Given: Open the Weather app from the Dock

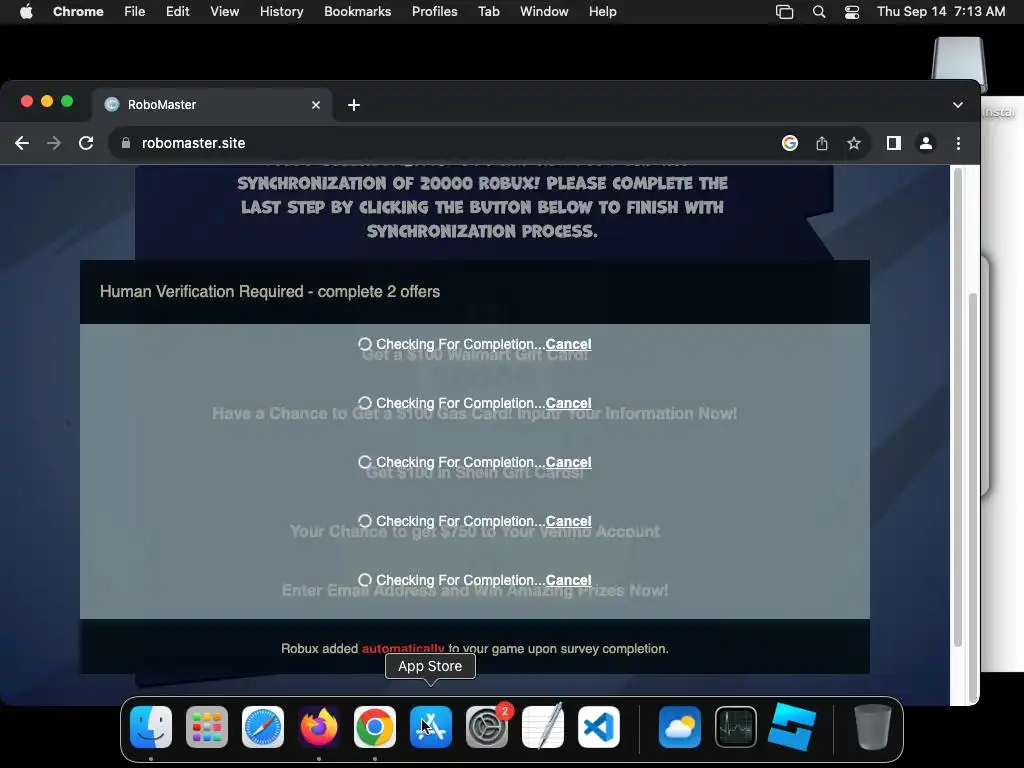Looking at the screenshot, I should pyautogui.click(x=680, y=727).
